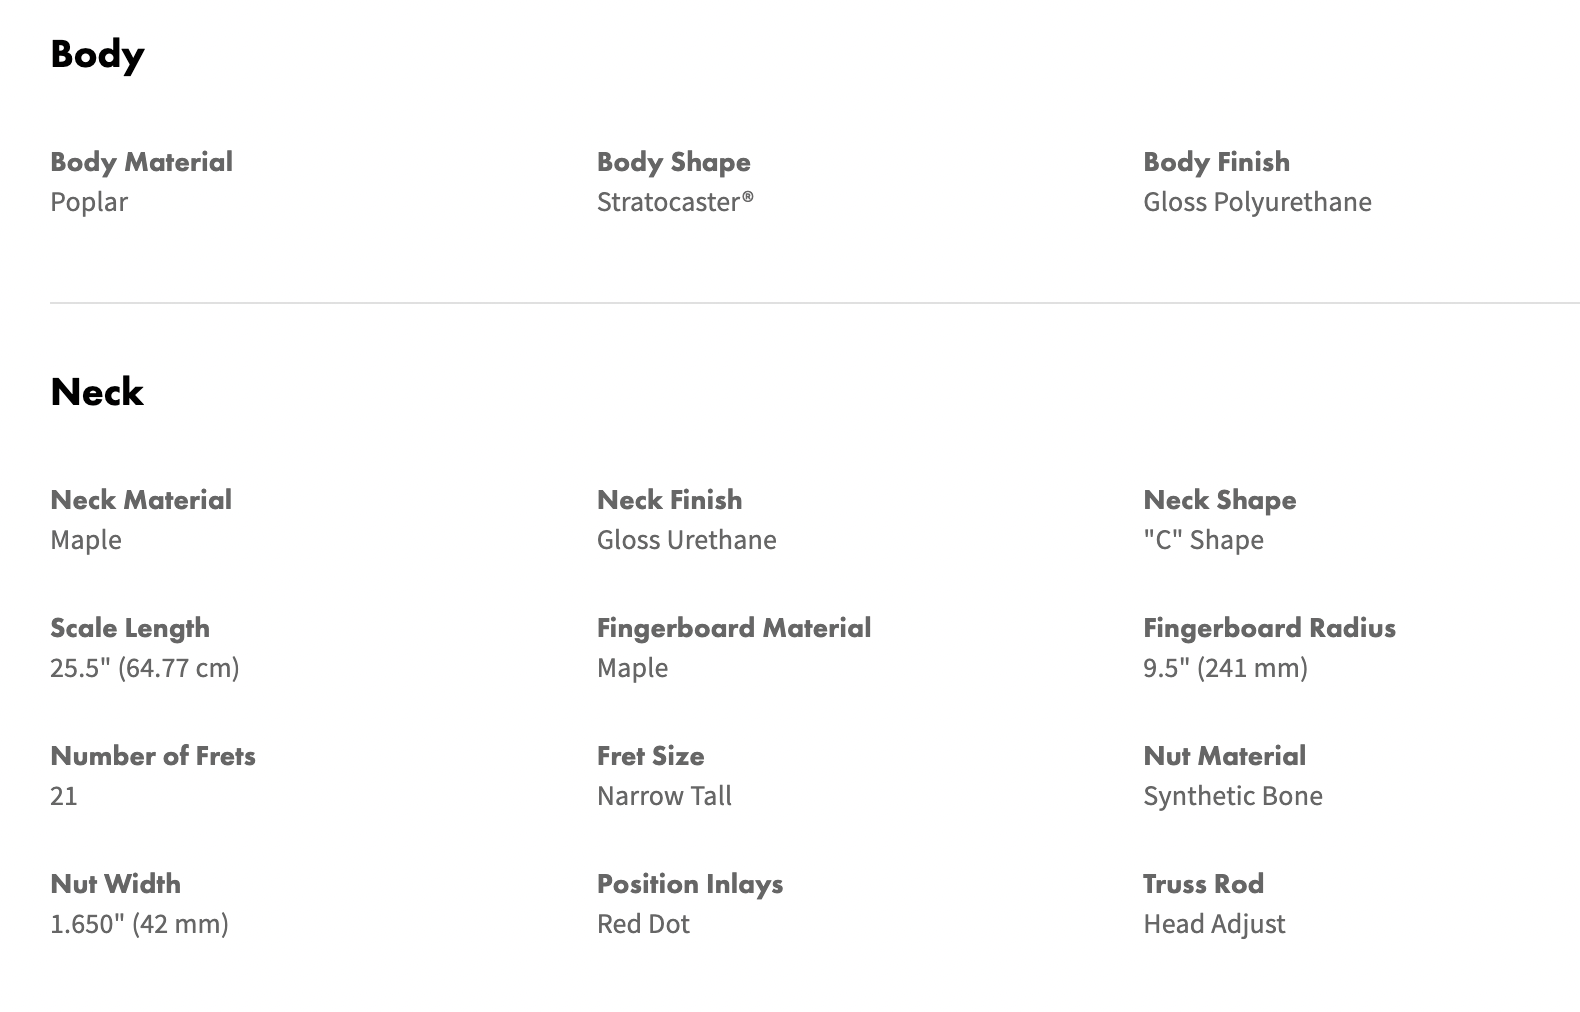Image resolution: width=1580 pixels, height=1012 pixels.
Task: Click the Narrow Tall fret size value
Action: click(x=665, y=796)
